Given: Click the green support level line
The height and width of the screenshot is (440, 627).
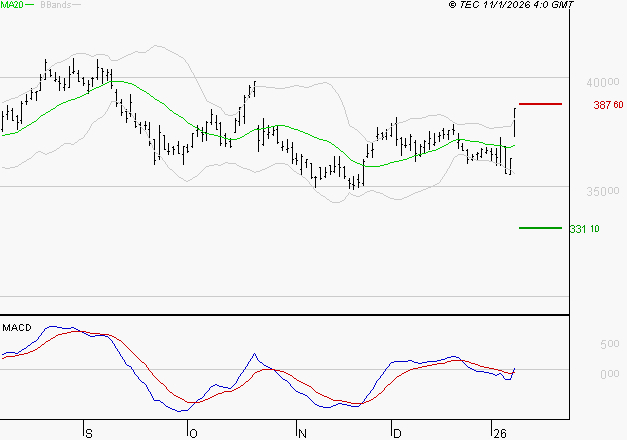Looking at the screenshot, I should [x=540, y=228].
